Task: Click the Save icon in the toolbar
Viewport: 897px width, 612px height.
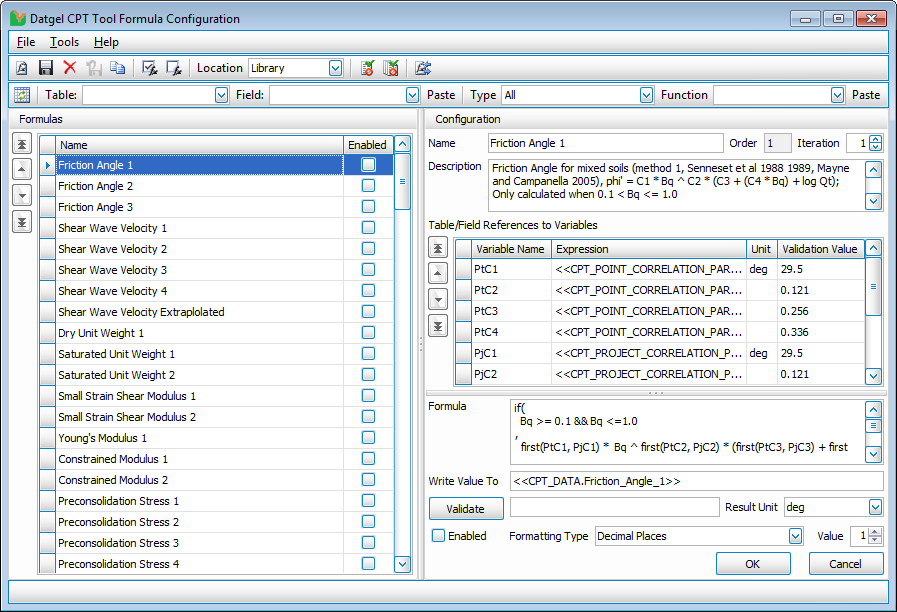Action: point(45,68)
